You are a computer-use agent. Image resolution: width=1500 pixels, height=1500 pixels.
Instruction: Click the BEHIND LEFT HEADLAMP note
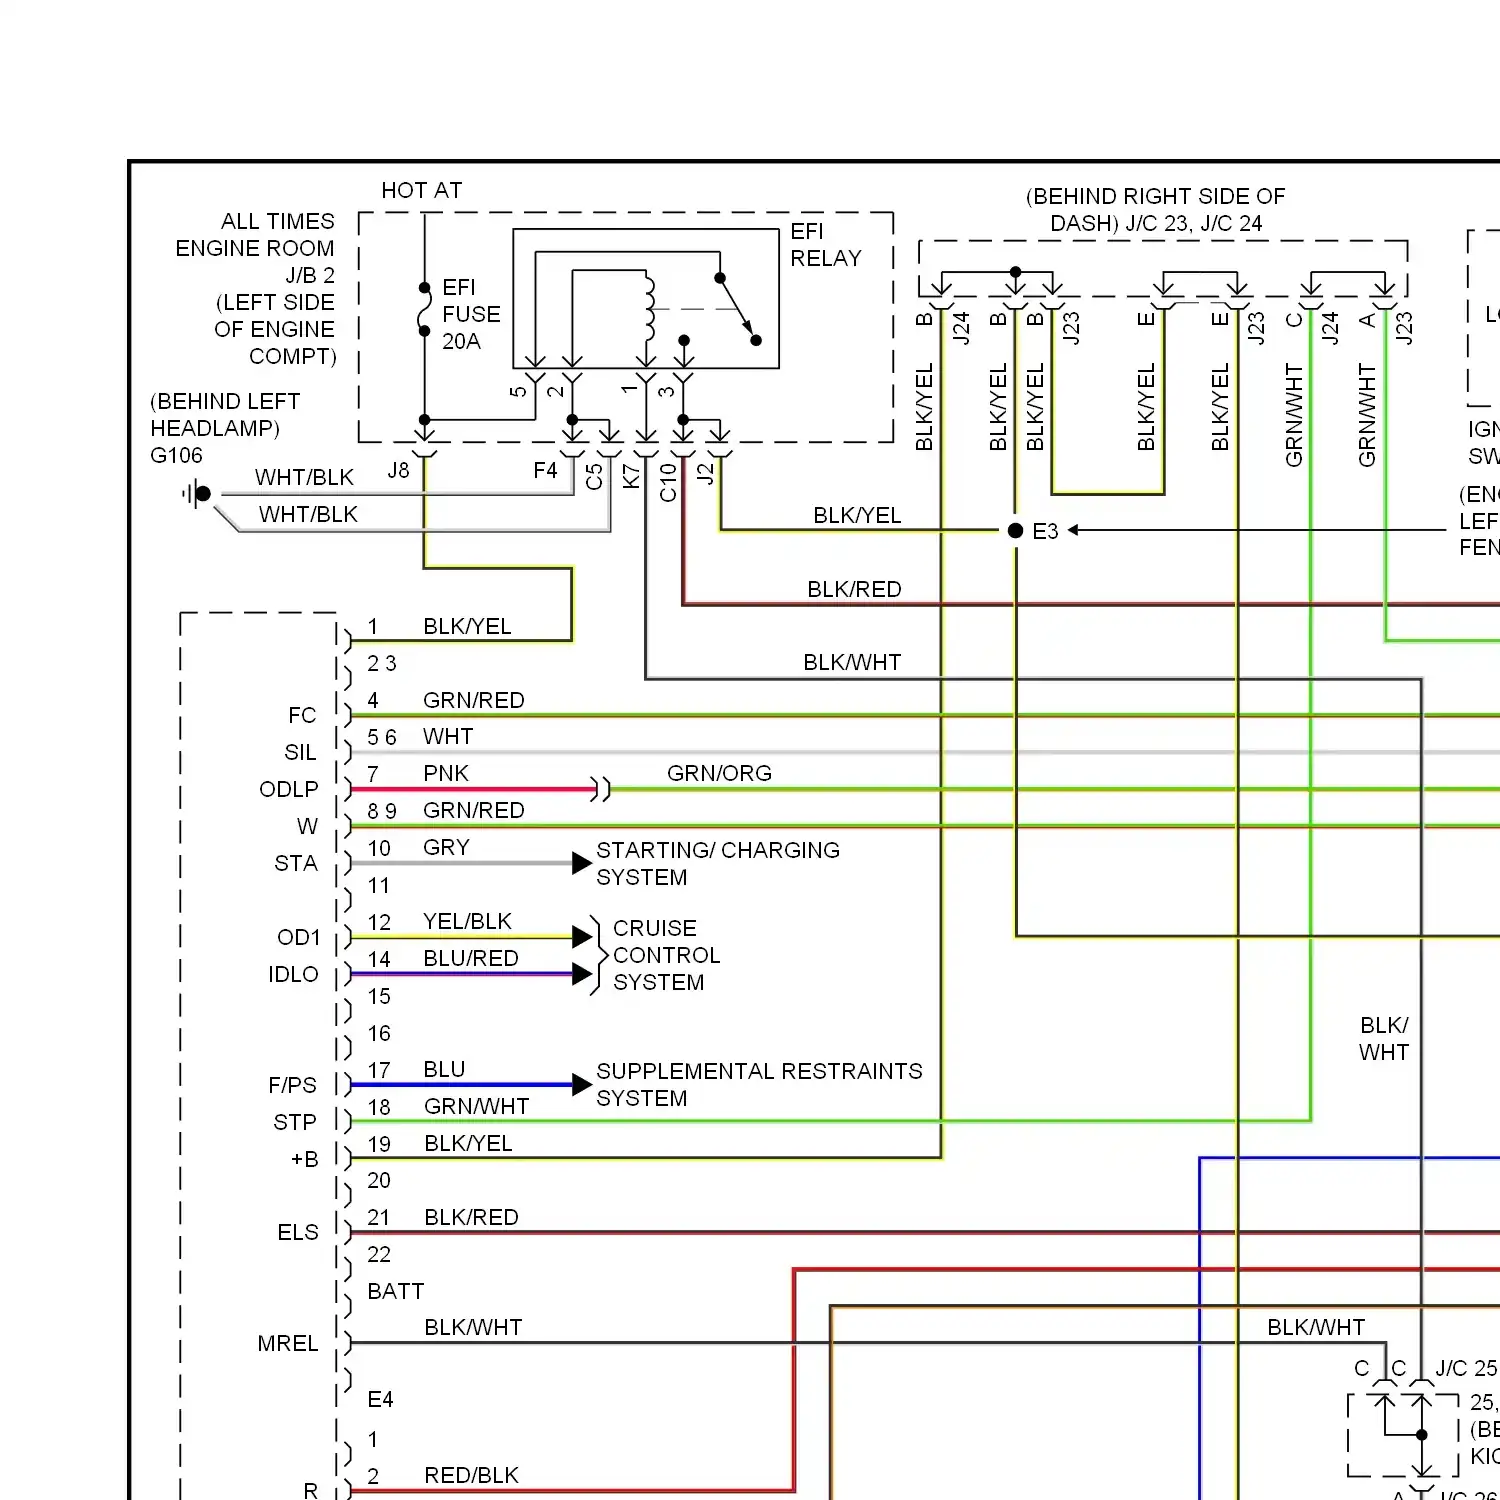[225, 414]
